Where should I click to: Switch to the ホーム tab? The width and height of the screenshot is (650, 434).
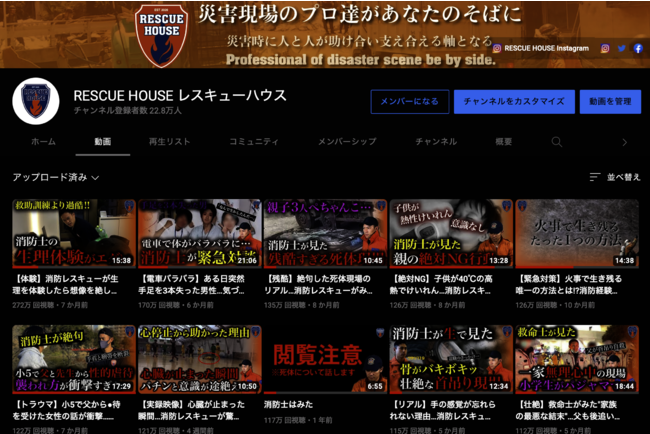pos(43,142)
